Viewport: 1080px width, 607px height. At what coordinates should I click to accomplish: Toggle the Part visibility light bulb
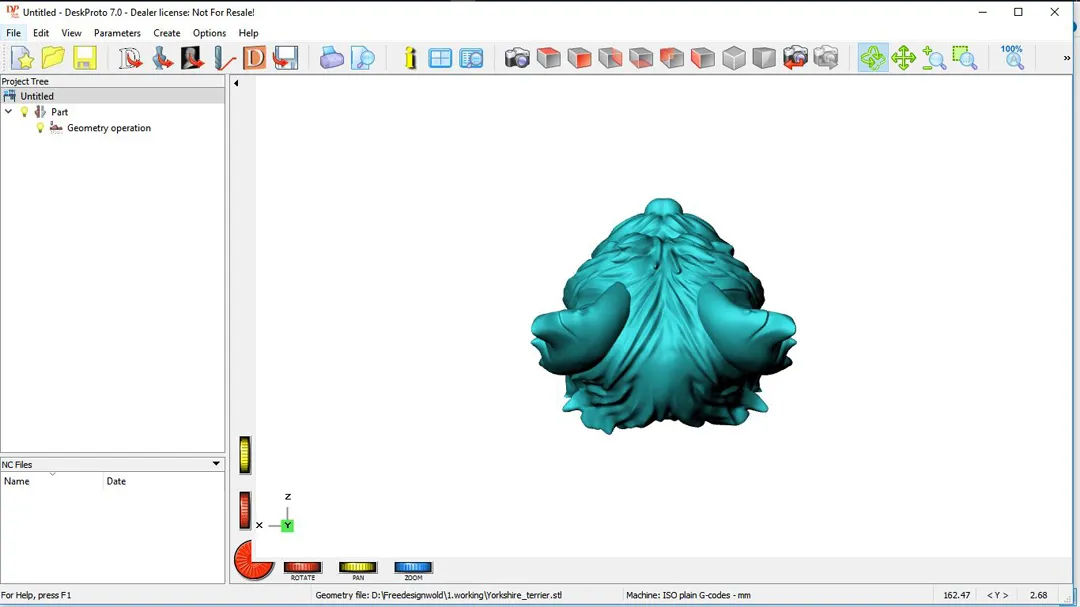(25, 112)
